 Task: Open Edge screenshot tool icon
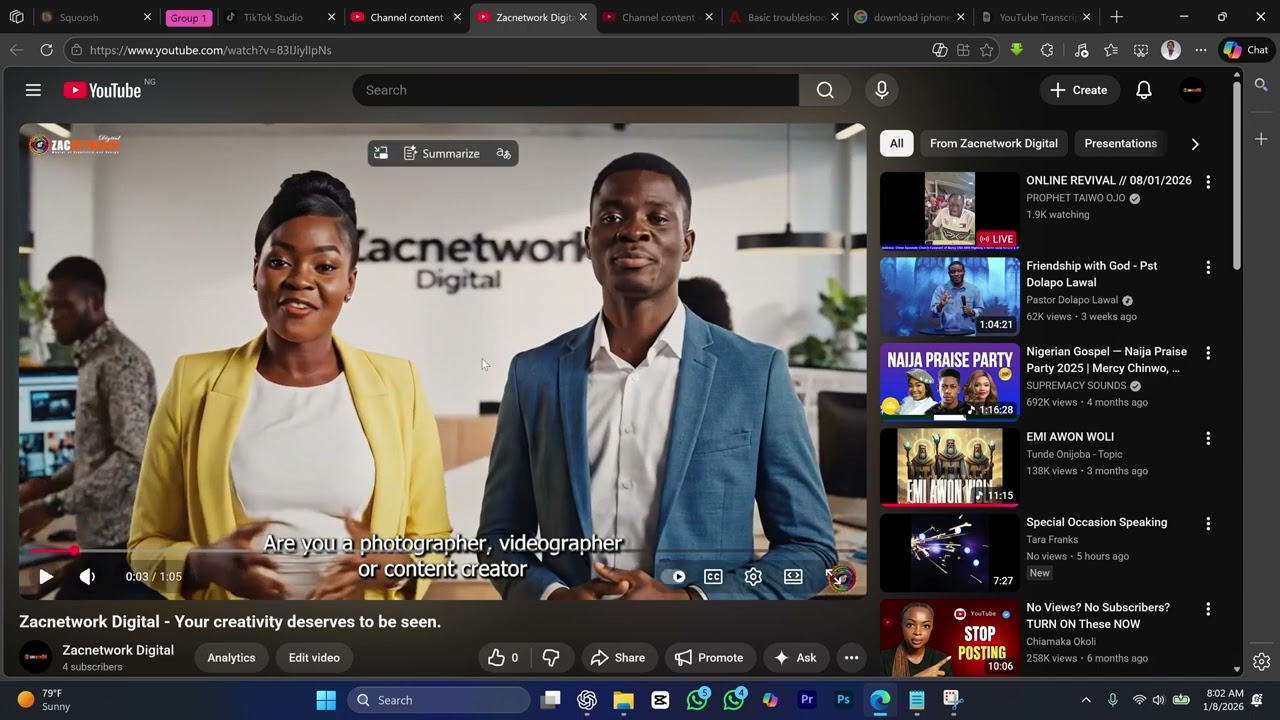point(1141,50)
